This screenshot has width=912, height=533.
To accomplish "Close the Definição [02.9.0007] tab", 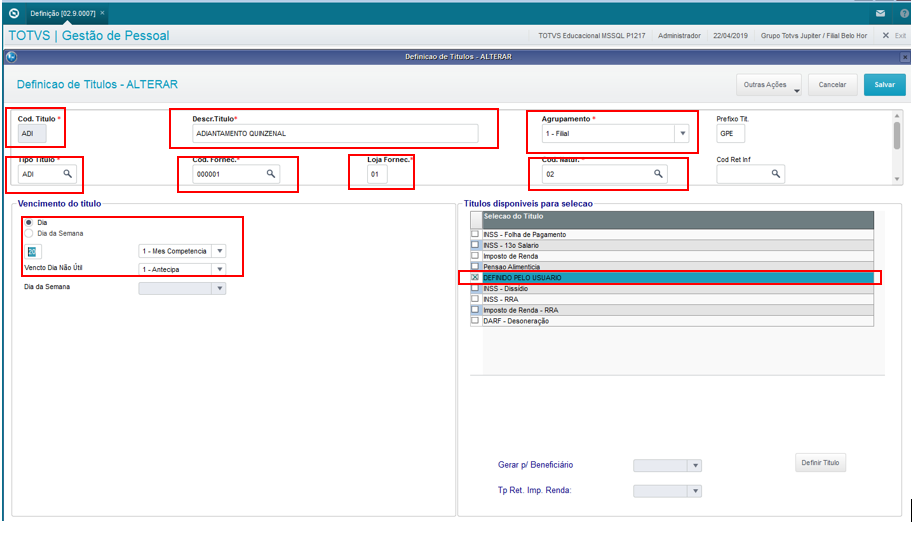I will tap(102, 13).
